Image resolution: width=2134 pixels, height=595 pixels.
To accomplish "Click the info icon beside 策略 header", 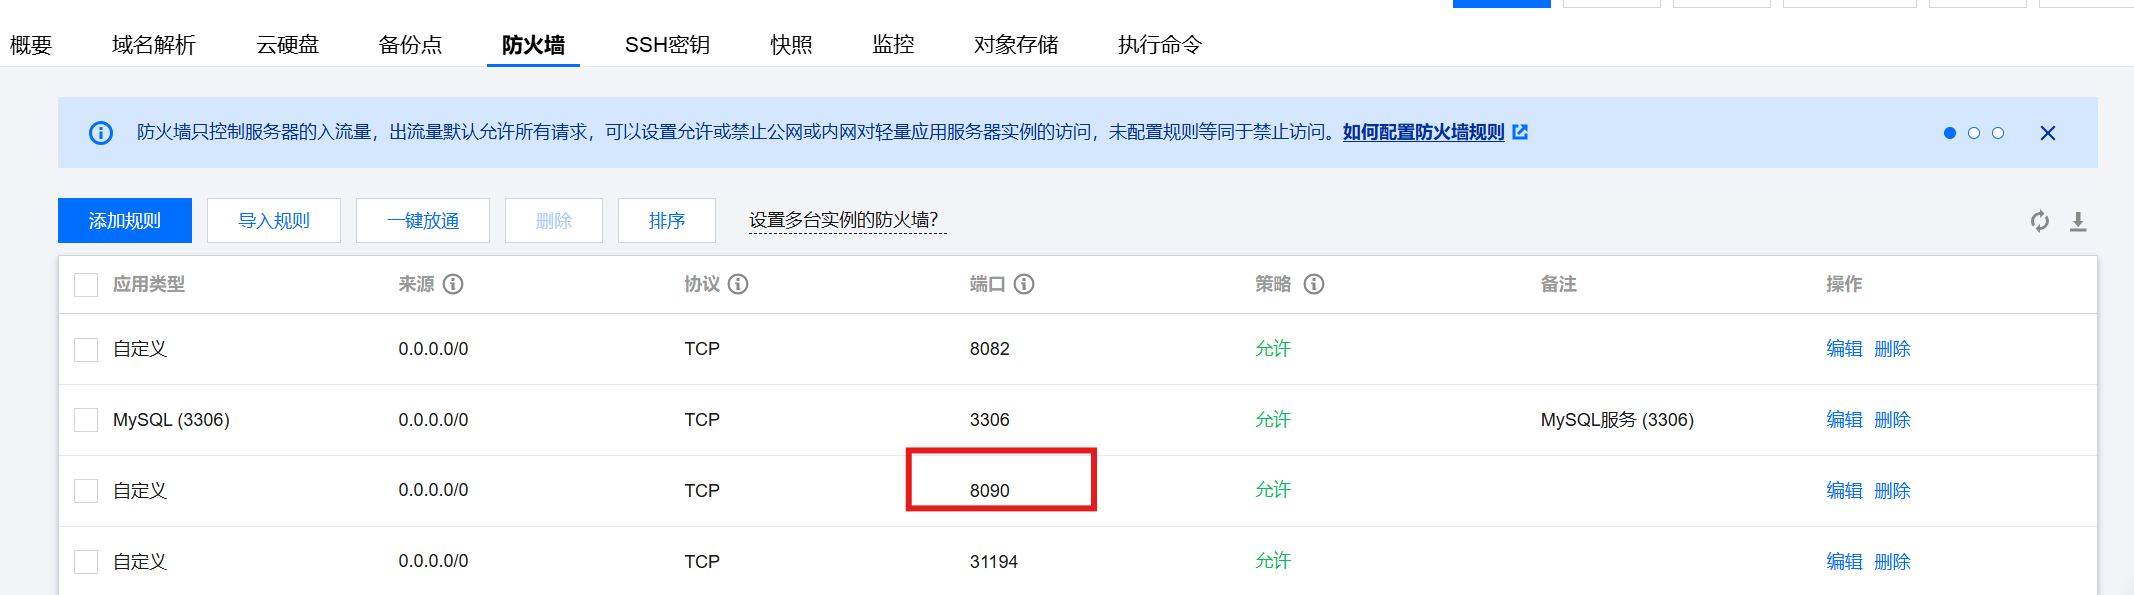I will pyautogui.click(x=1314, y=284).
